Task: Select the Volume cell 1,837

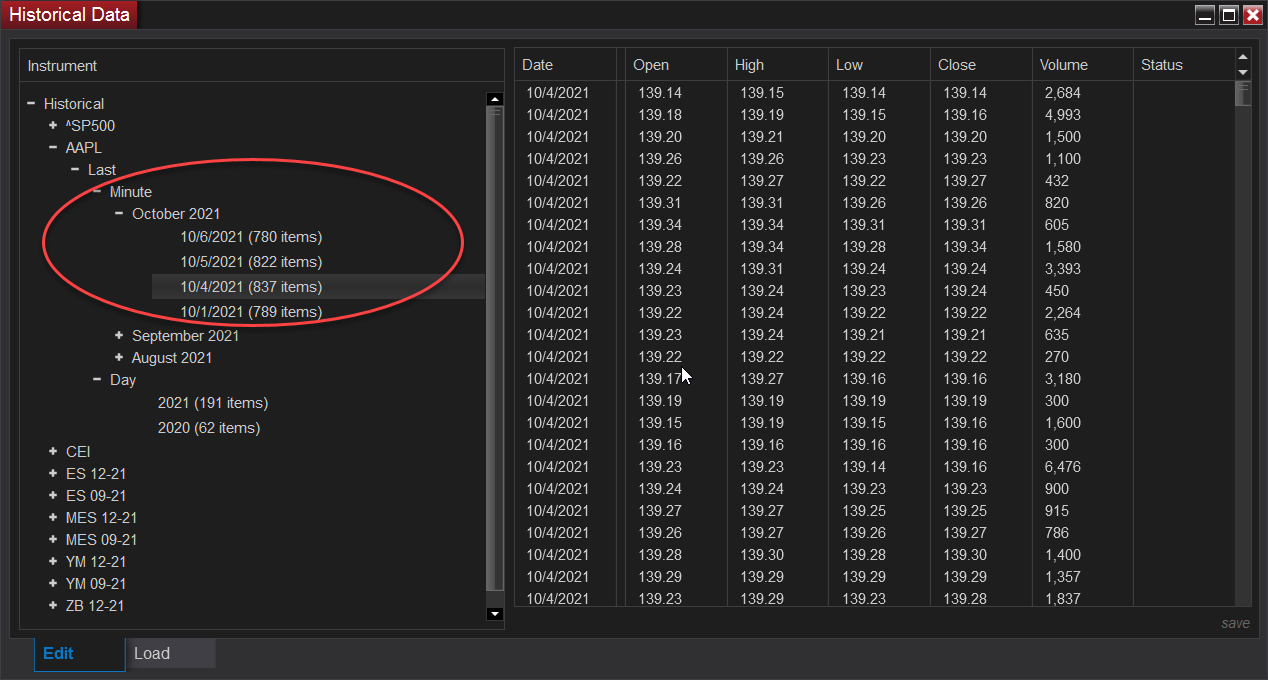Action: pos(1062,599)
